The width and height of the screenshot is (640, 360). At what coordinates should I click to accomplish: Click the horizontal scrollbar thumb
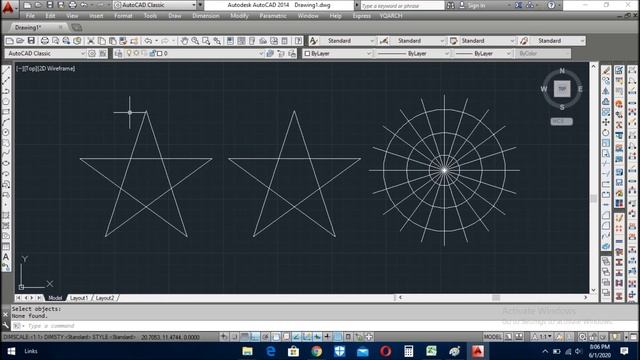pos(496,298)
